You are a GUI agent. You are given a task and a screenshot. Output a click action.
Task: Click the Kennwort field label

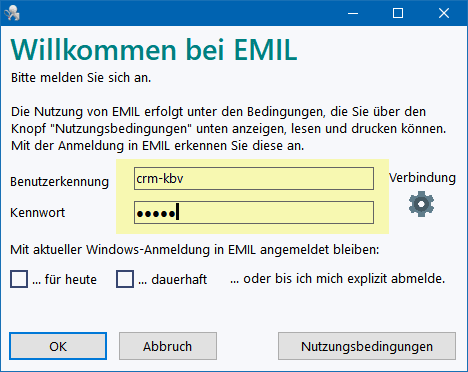(38, 212)
